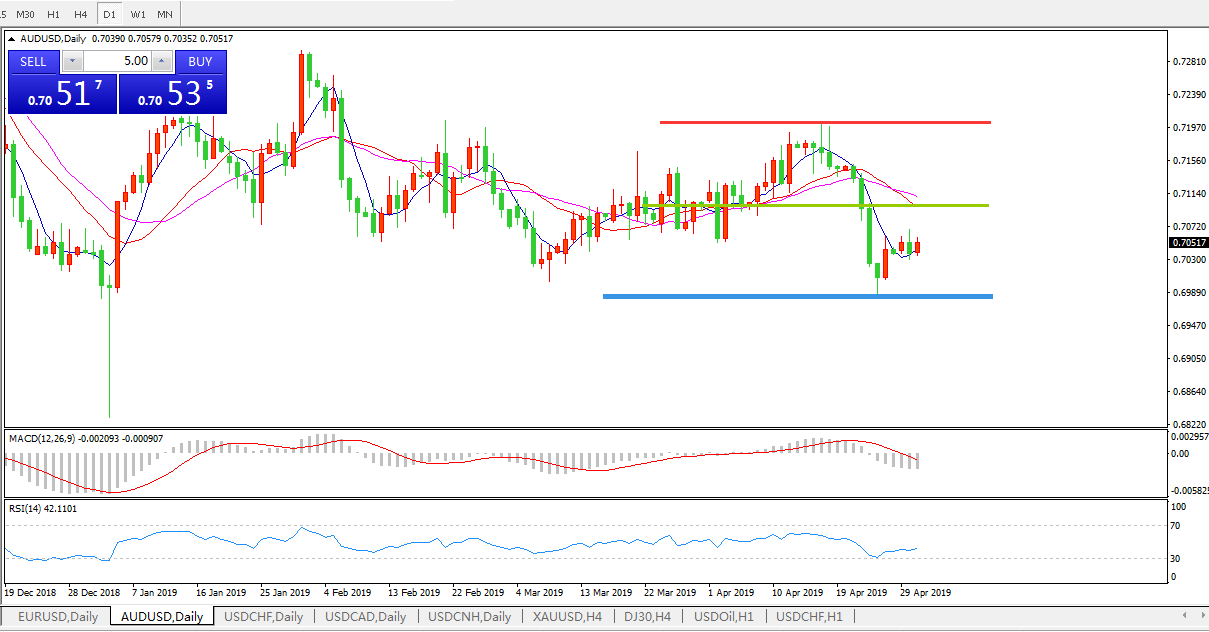Open the USDOil,H1 chart tab

pos(724,617)
